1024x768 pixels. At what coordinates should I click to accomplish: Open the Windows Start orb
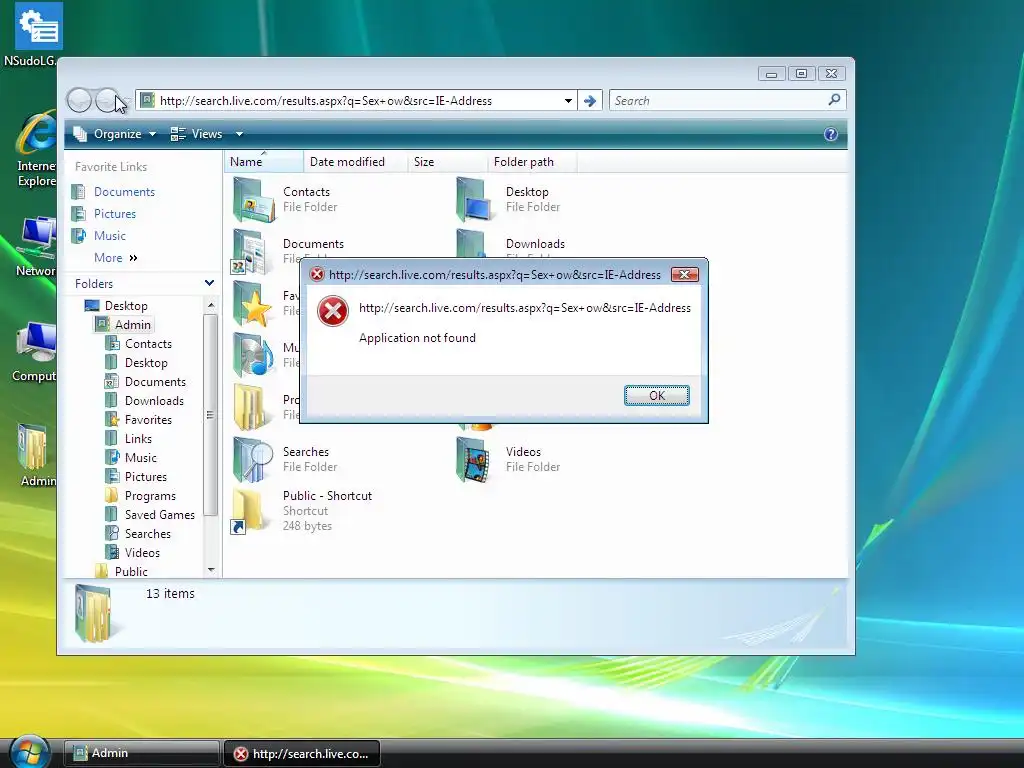(x=29, y=752)
